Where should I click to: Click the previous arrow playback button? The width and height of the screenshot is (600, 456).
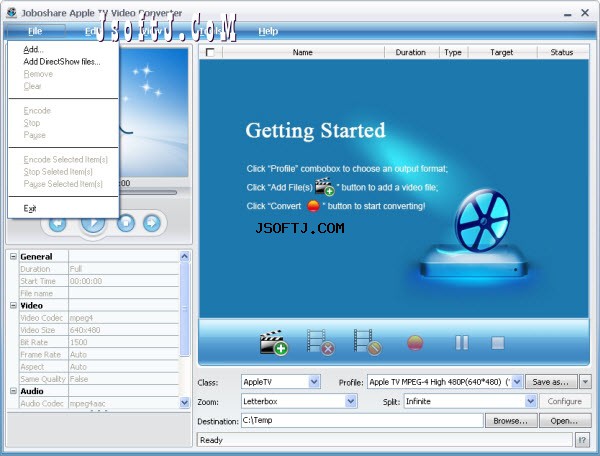pos(57,223)
